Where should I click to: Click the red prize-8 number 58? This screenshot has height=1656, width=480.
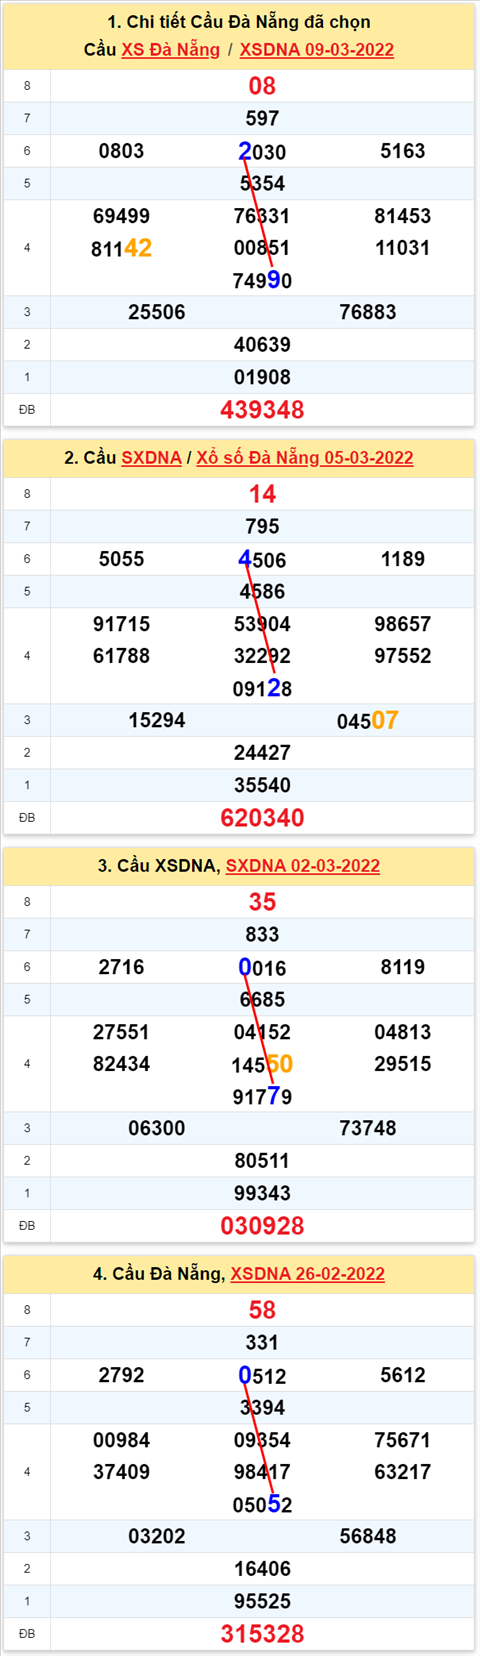pyautogui.click(x=262, y=1310)
